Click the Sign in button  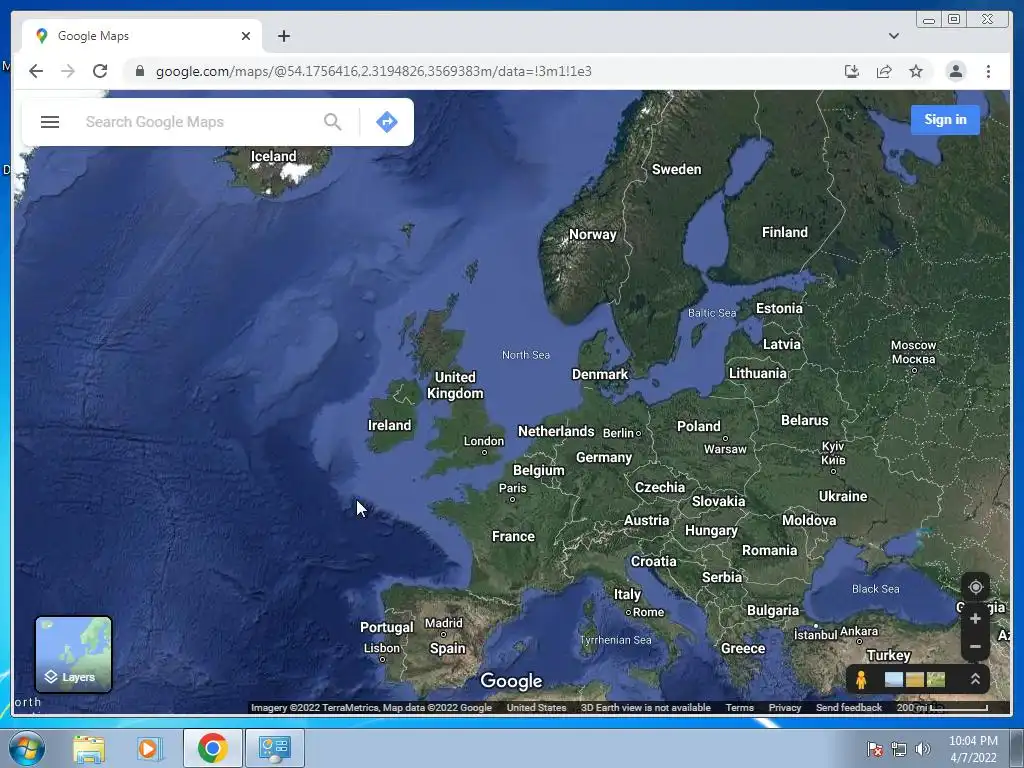coord(945,120)
